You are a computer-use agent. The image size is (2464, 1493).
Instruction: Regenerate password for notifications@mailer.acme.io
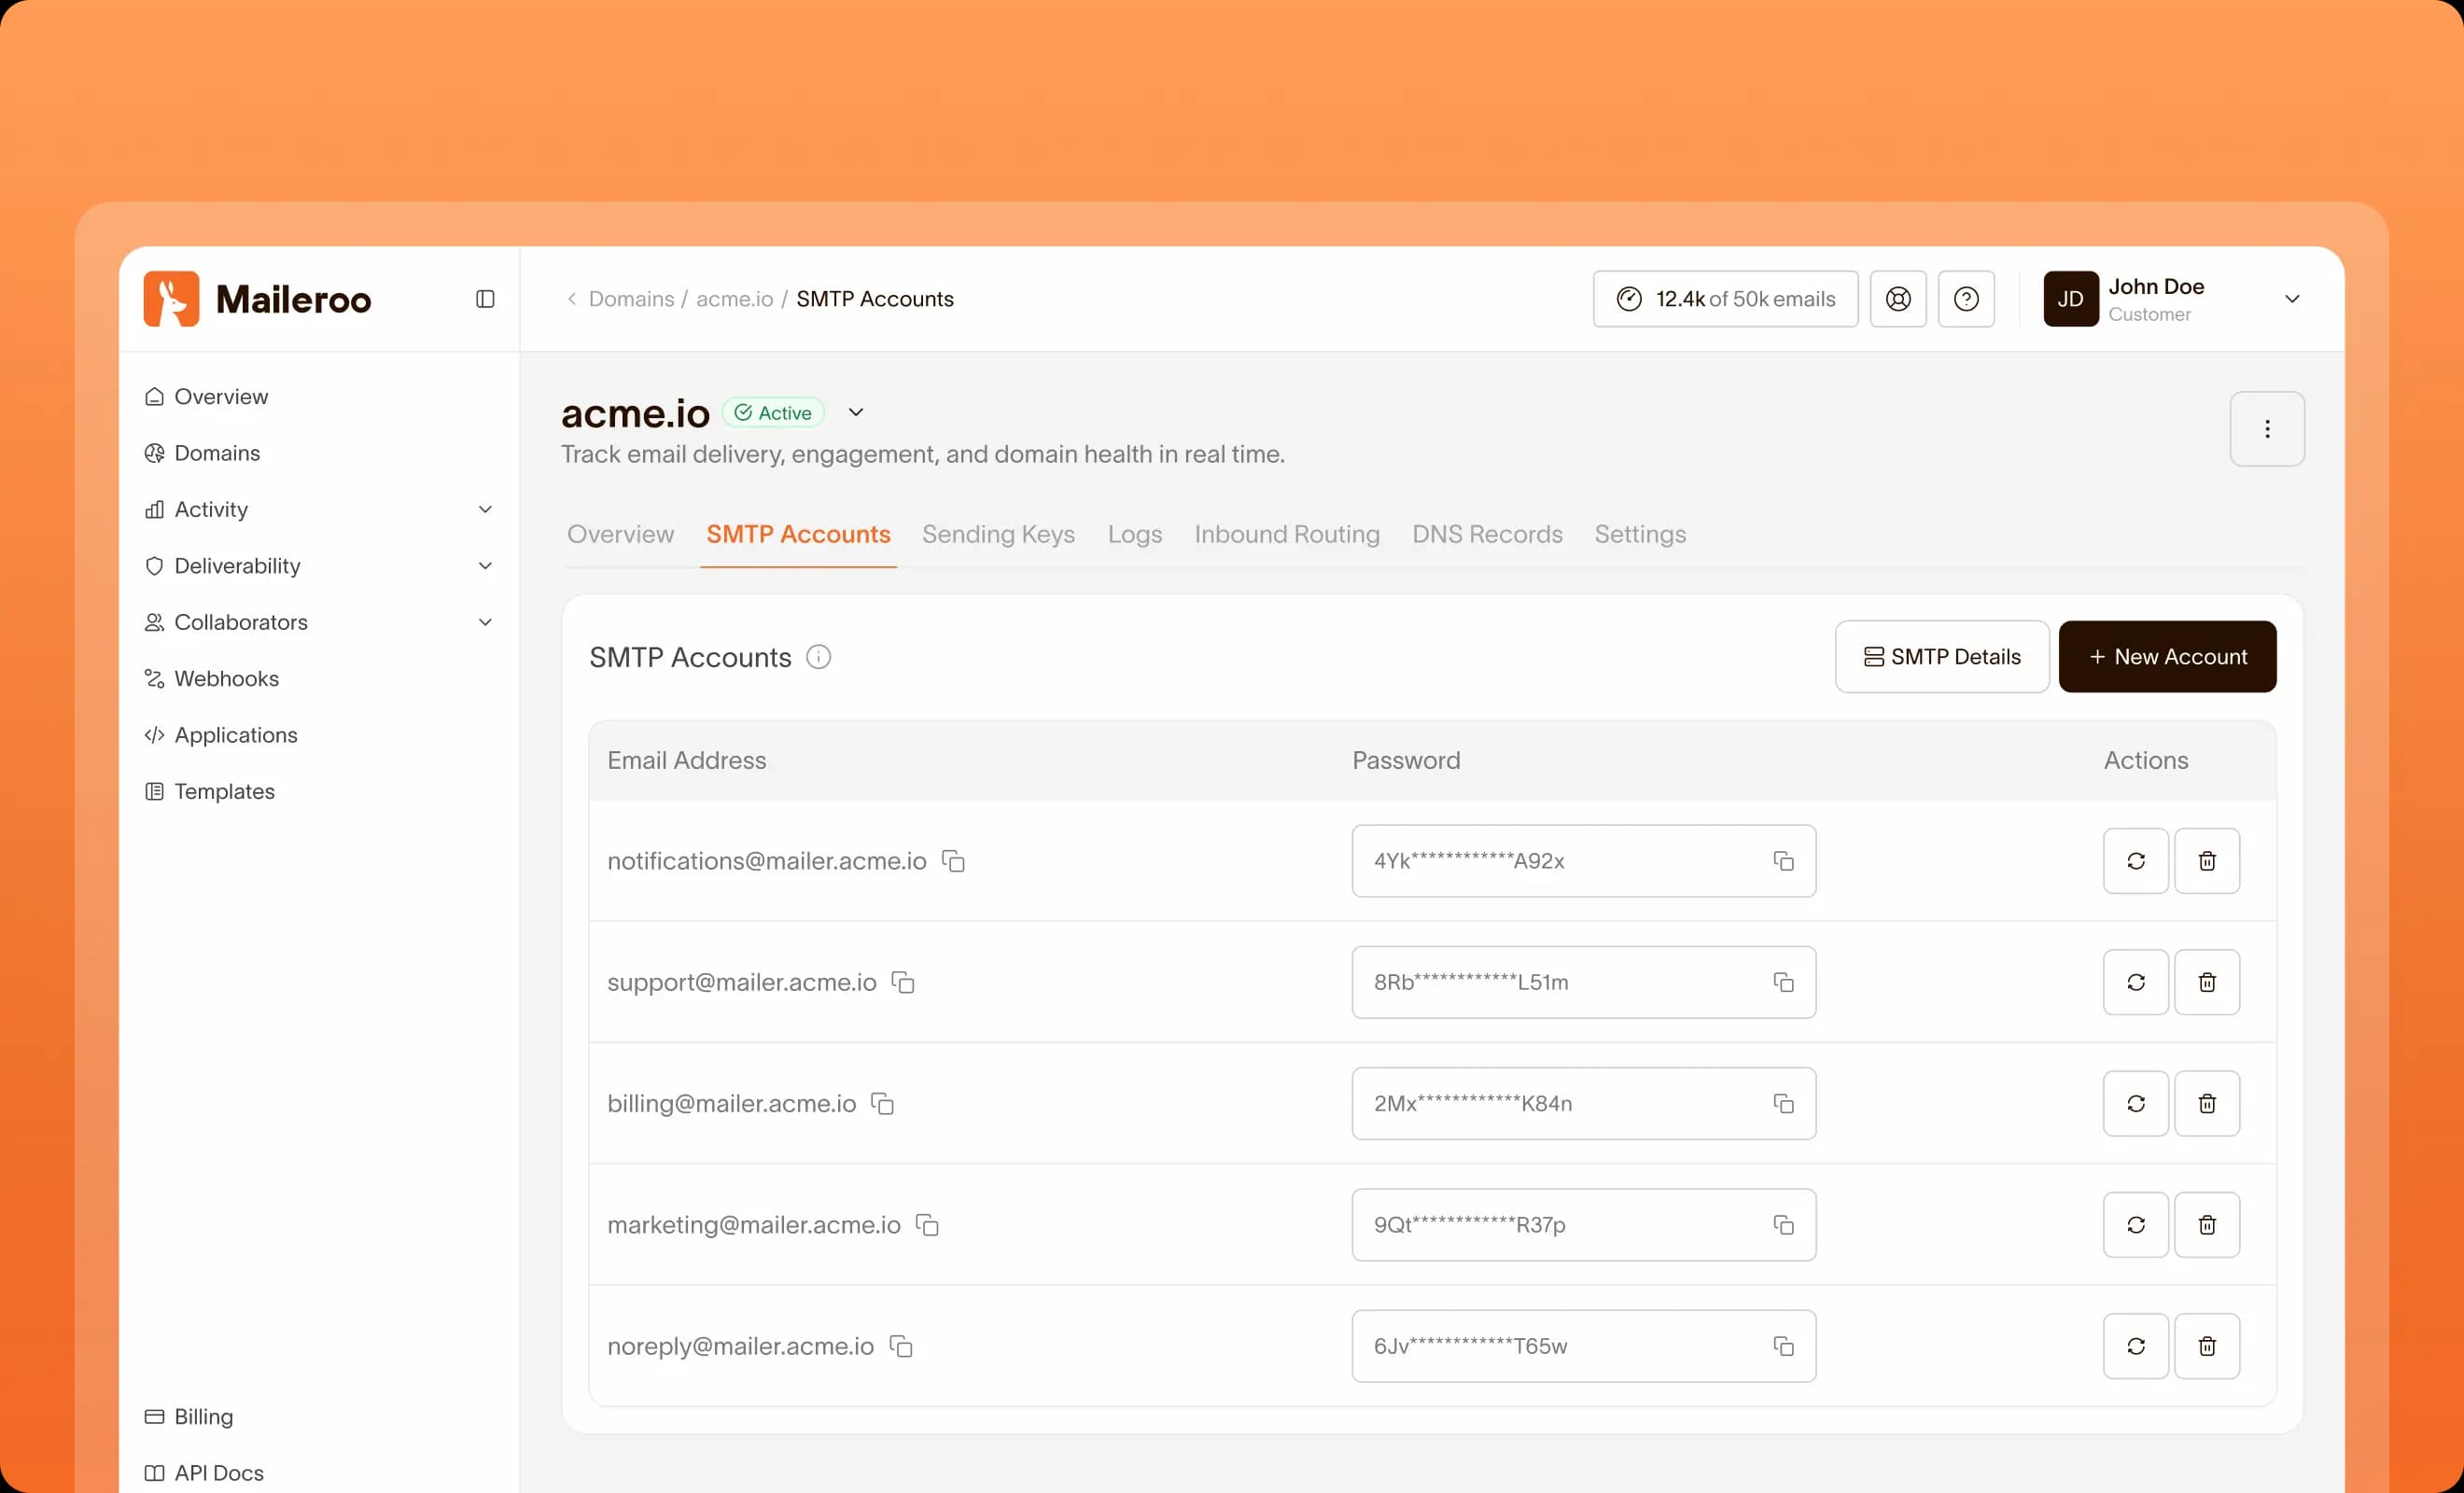click(x=2135, y=861)
